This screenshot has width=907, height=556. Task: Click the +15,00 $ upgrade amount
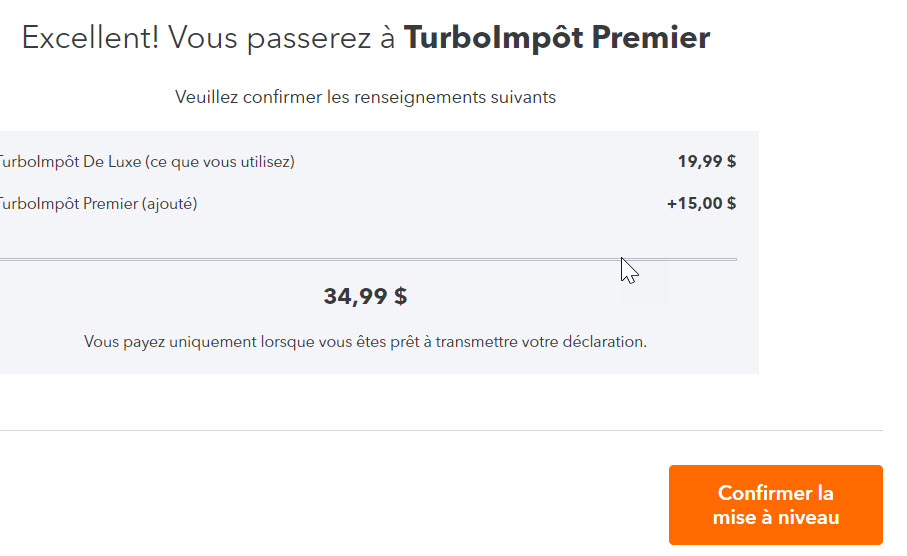(x=702, y=204)
